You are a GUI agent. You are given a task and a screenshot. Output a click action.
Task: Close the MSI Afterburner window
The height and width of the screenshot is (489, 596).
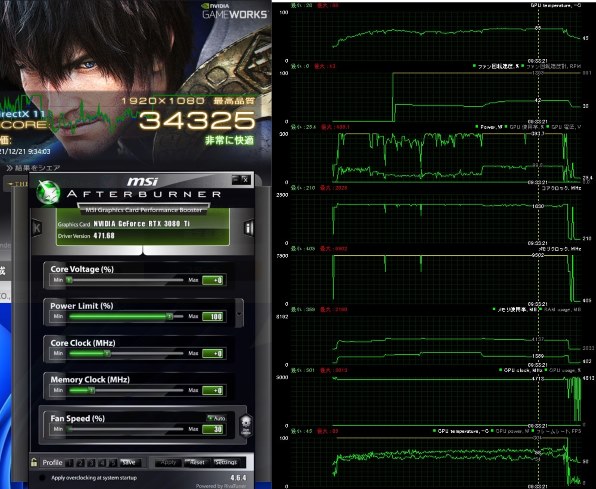246,179
